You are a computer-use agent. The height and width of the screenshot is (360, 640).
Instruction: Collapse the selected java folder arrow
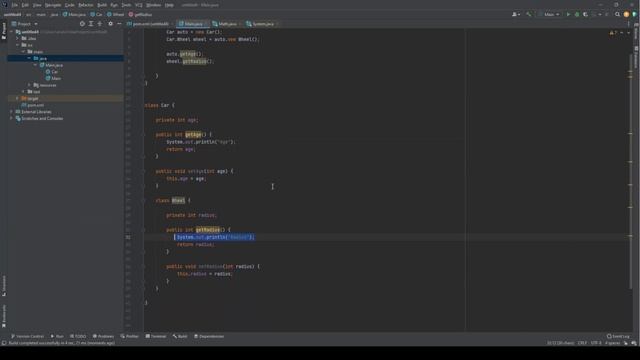[x=29, y=58]
